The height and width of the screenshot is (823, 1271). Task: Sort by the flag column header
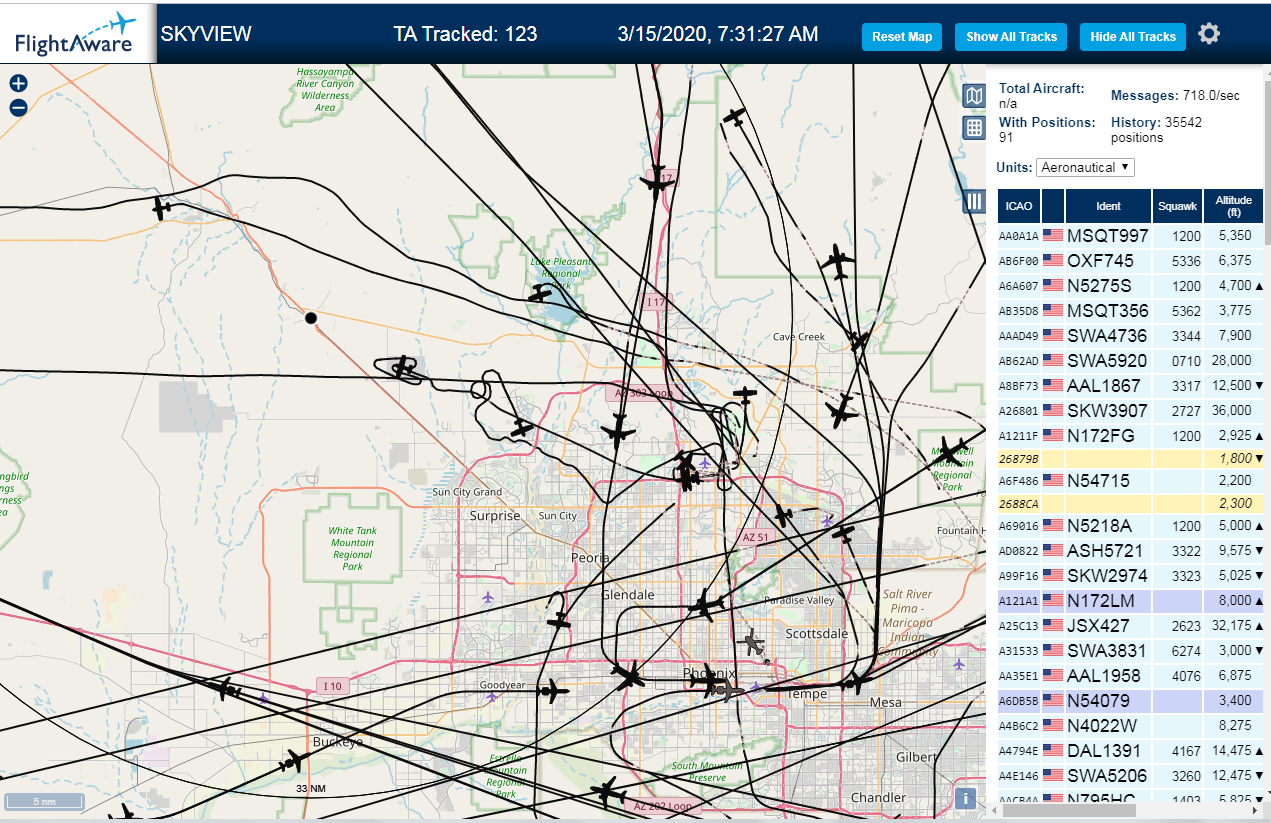click(x=1053, y=206)
